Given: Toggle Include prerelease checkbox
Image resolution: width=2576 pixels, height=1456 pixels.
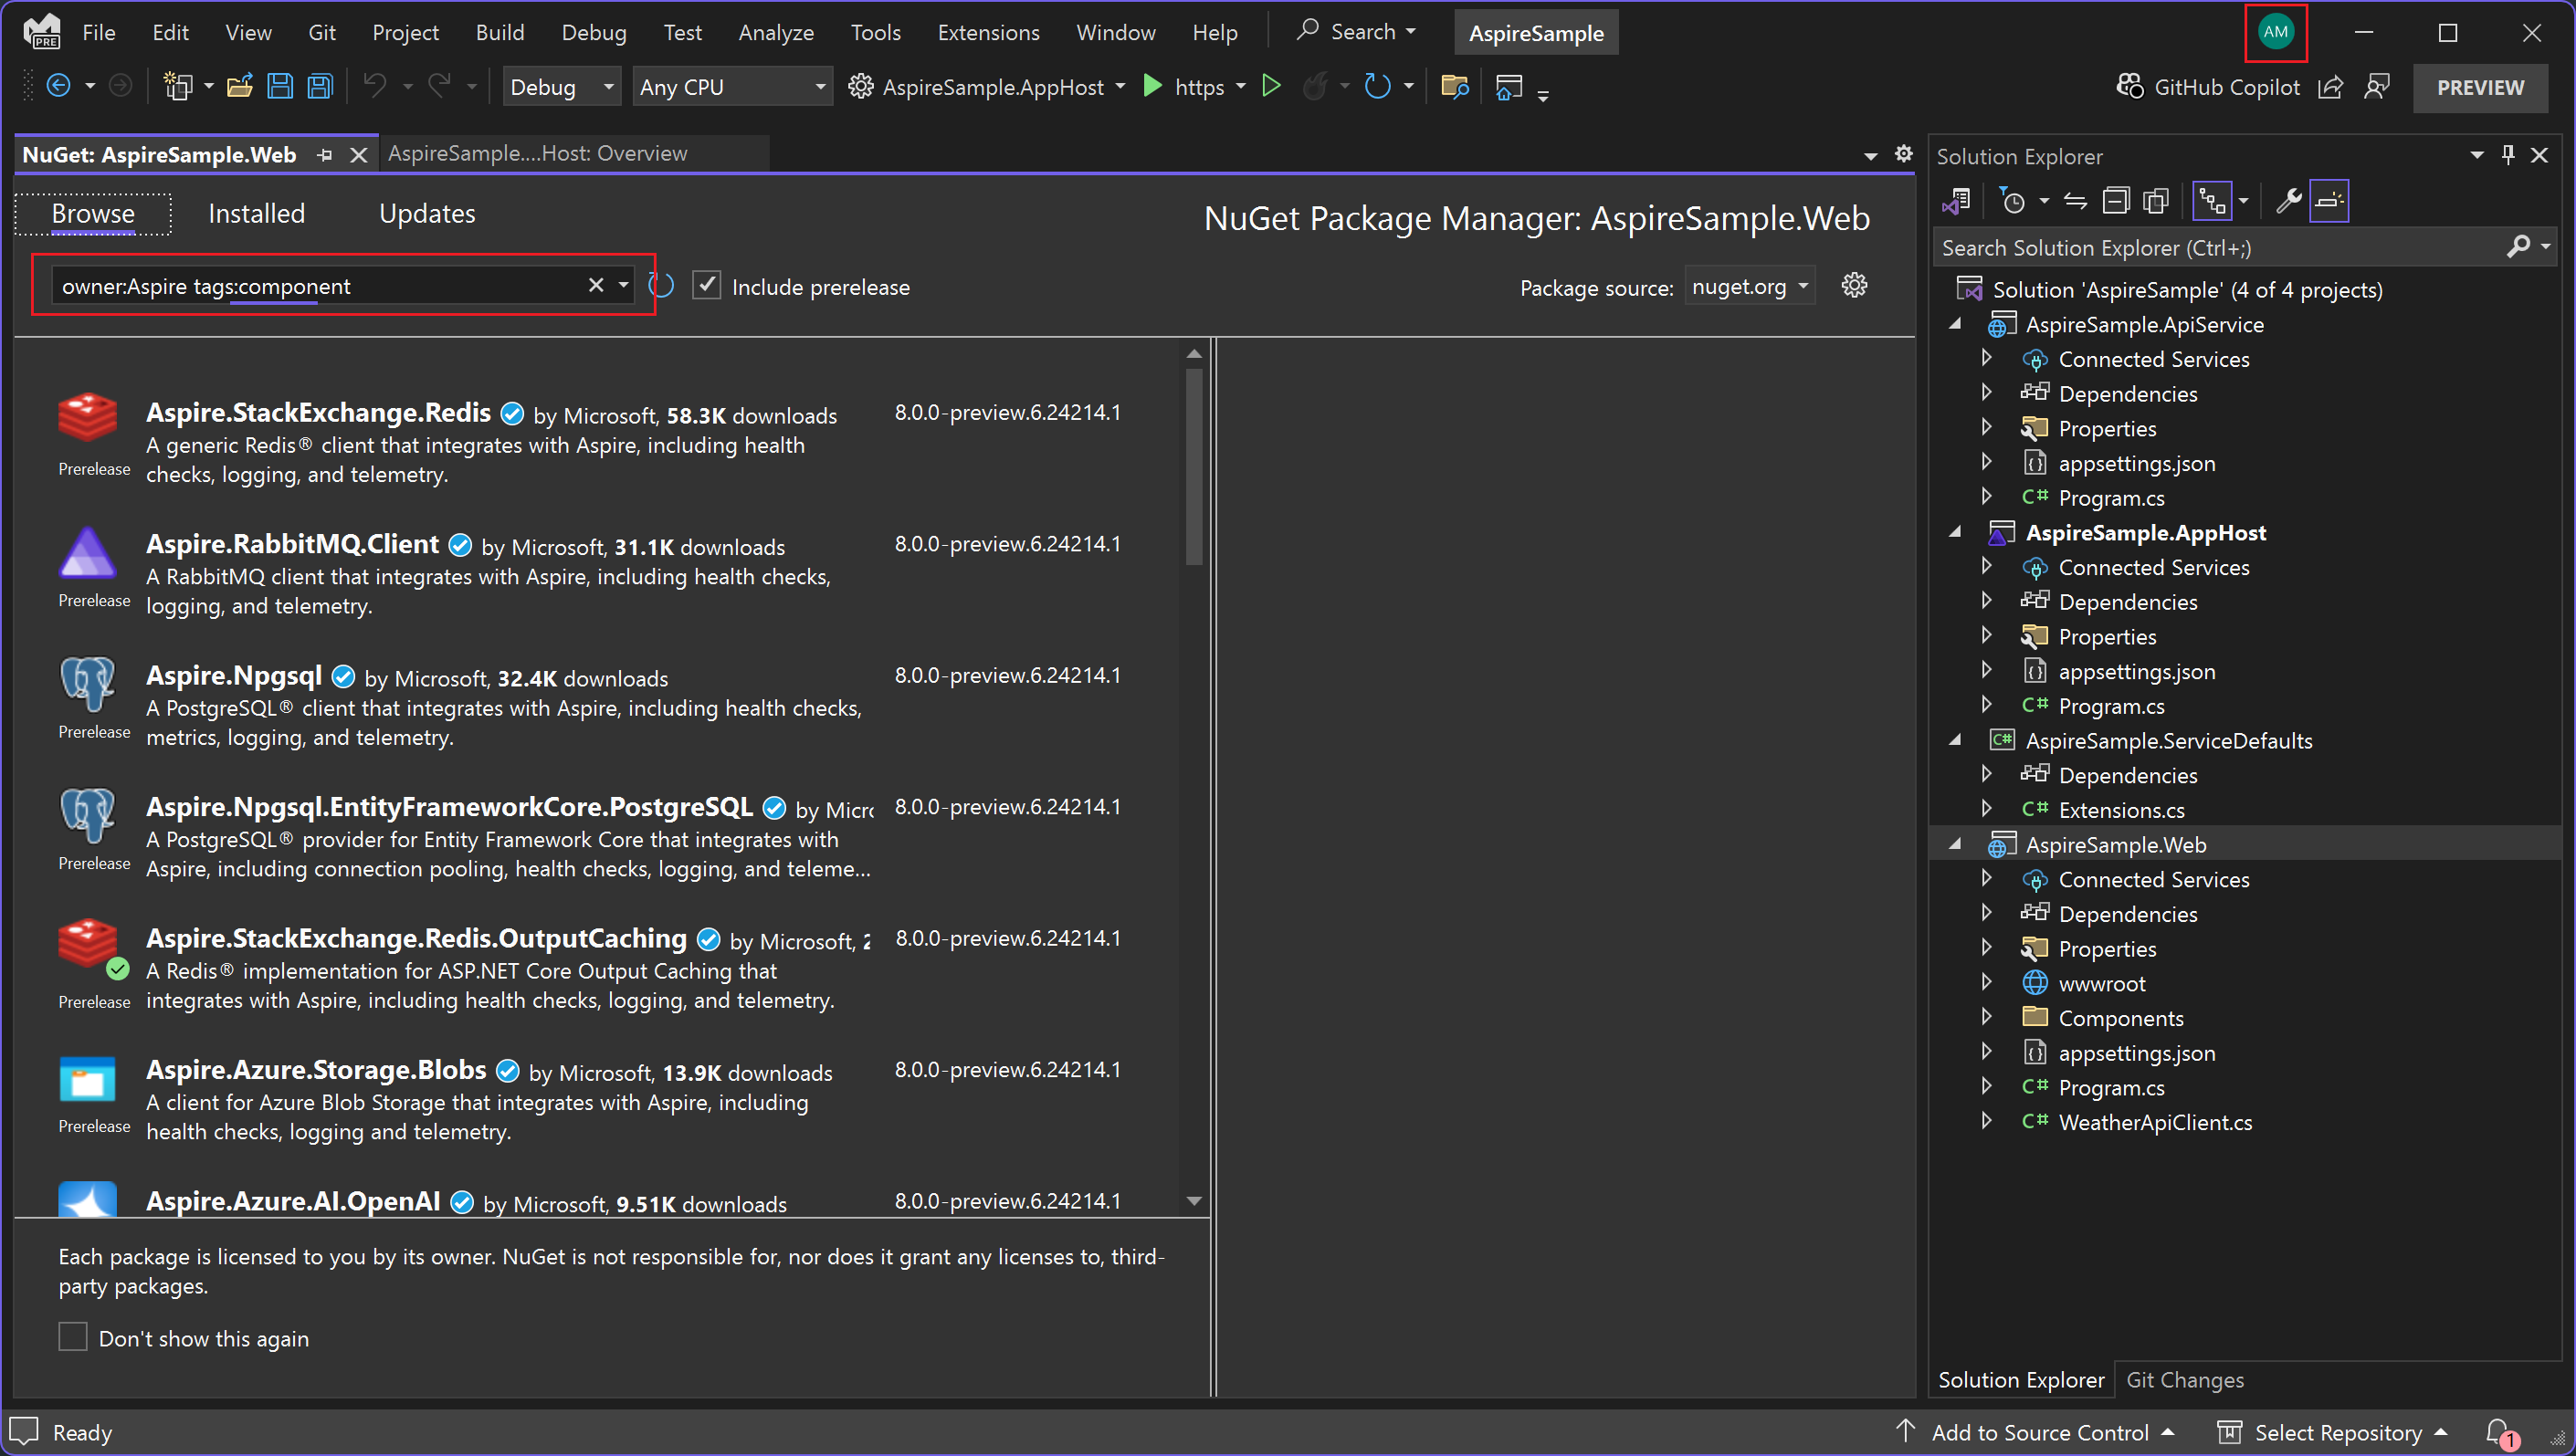Looking at the screenshot, I should tap(707, 285).
